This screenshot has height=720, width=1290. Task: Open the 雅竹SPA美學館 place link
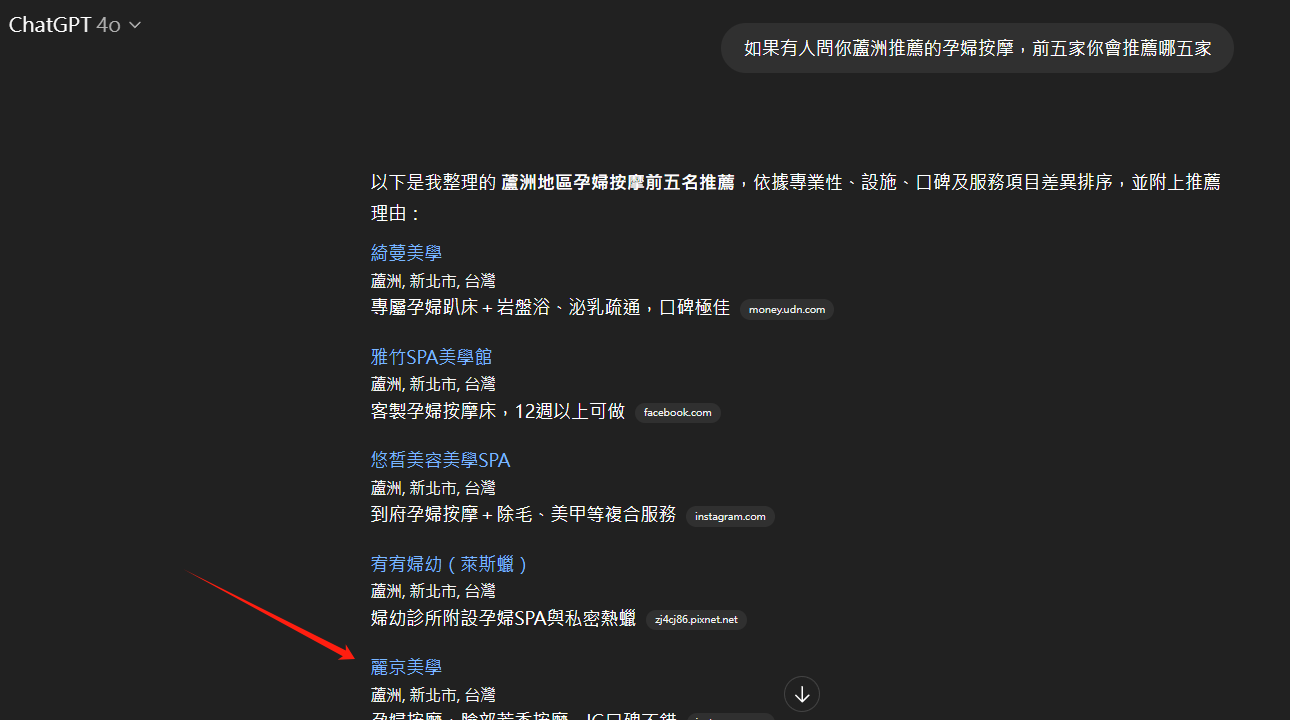pyautogui.click(x=432, y=357)
